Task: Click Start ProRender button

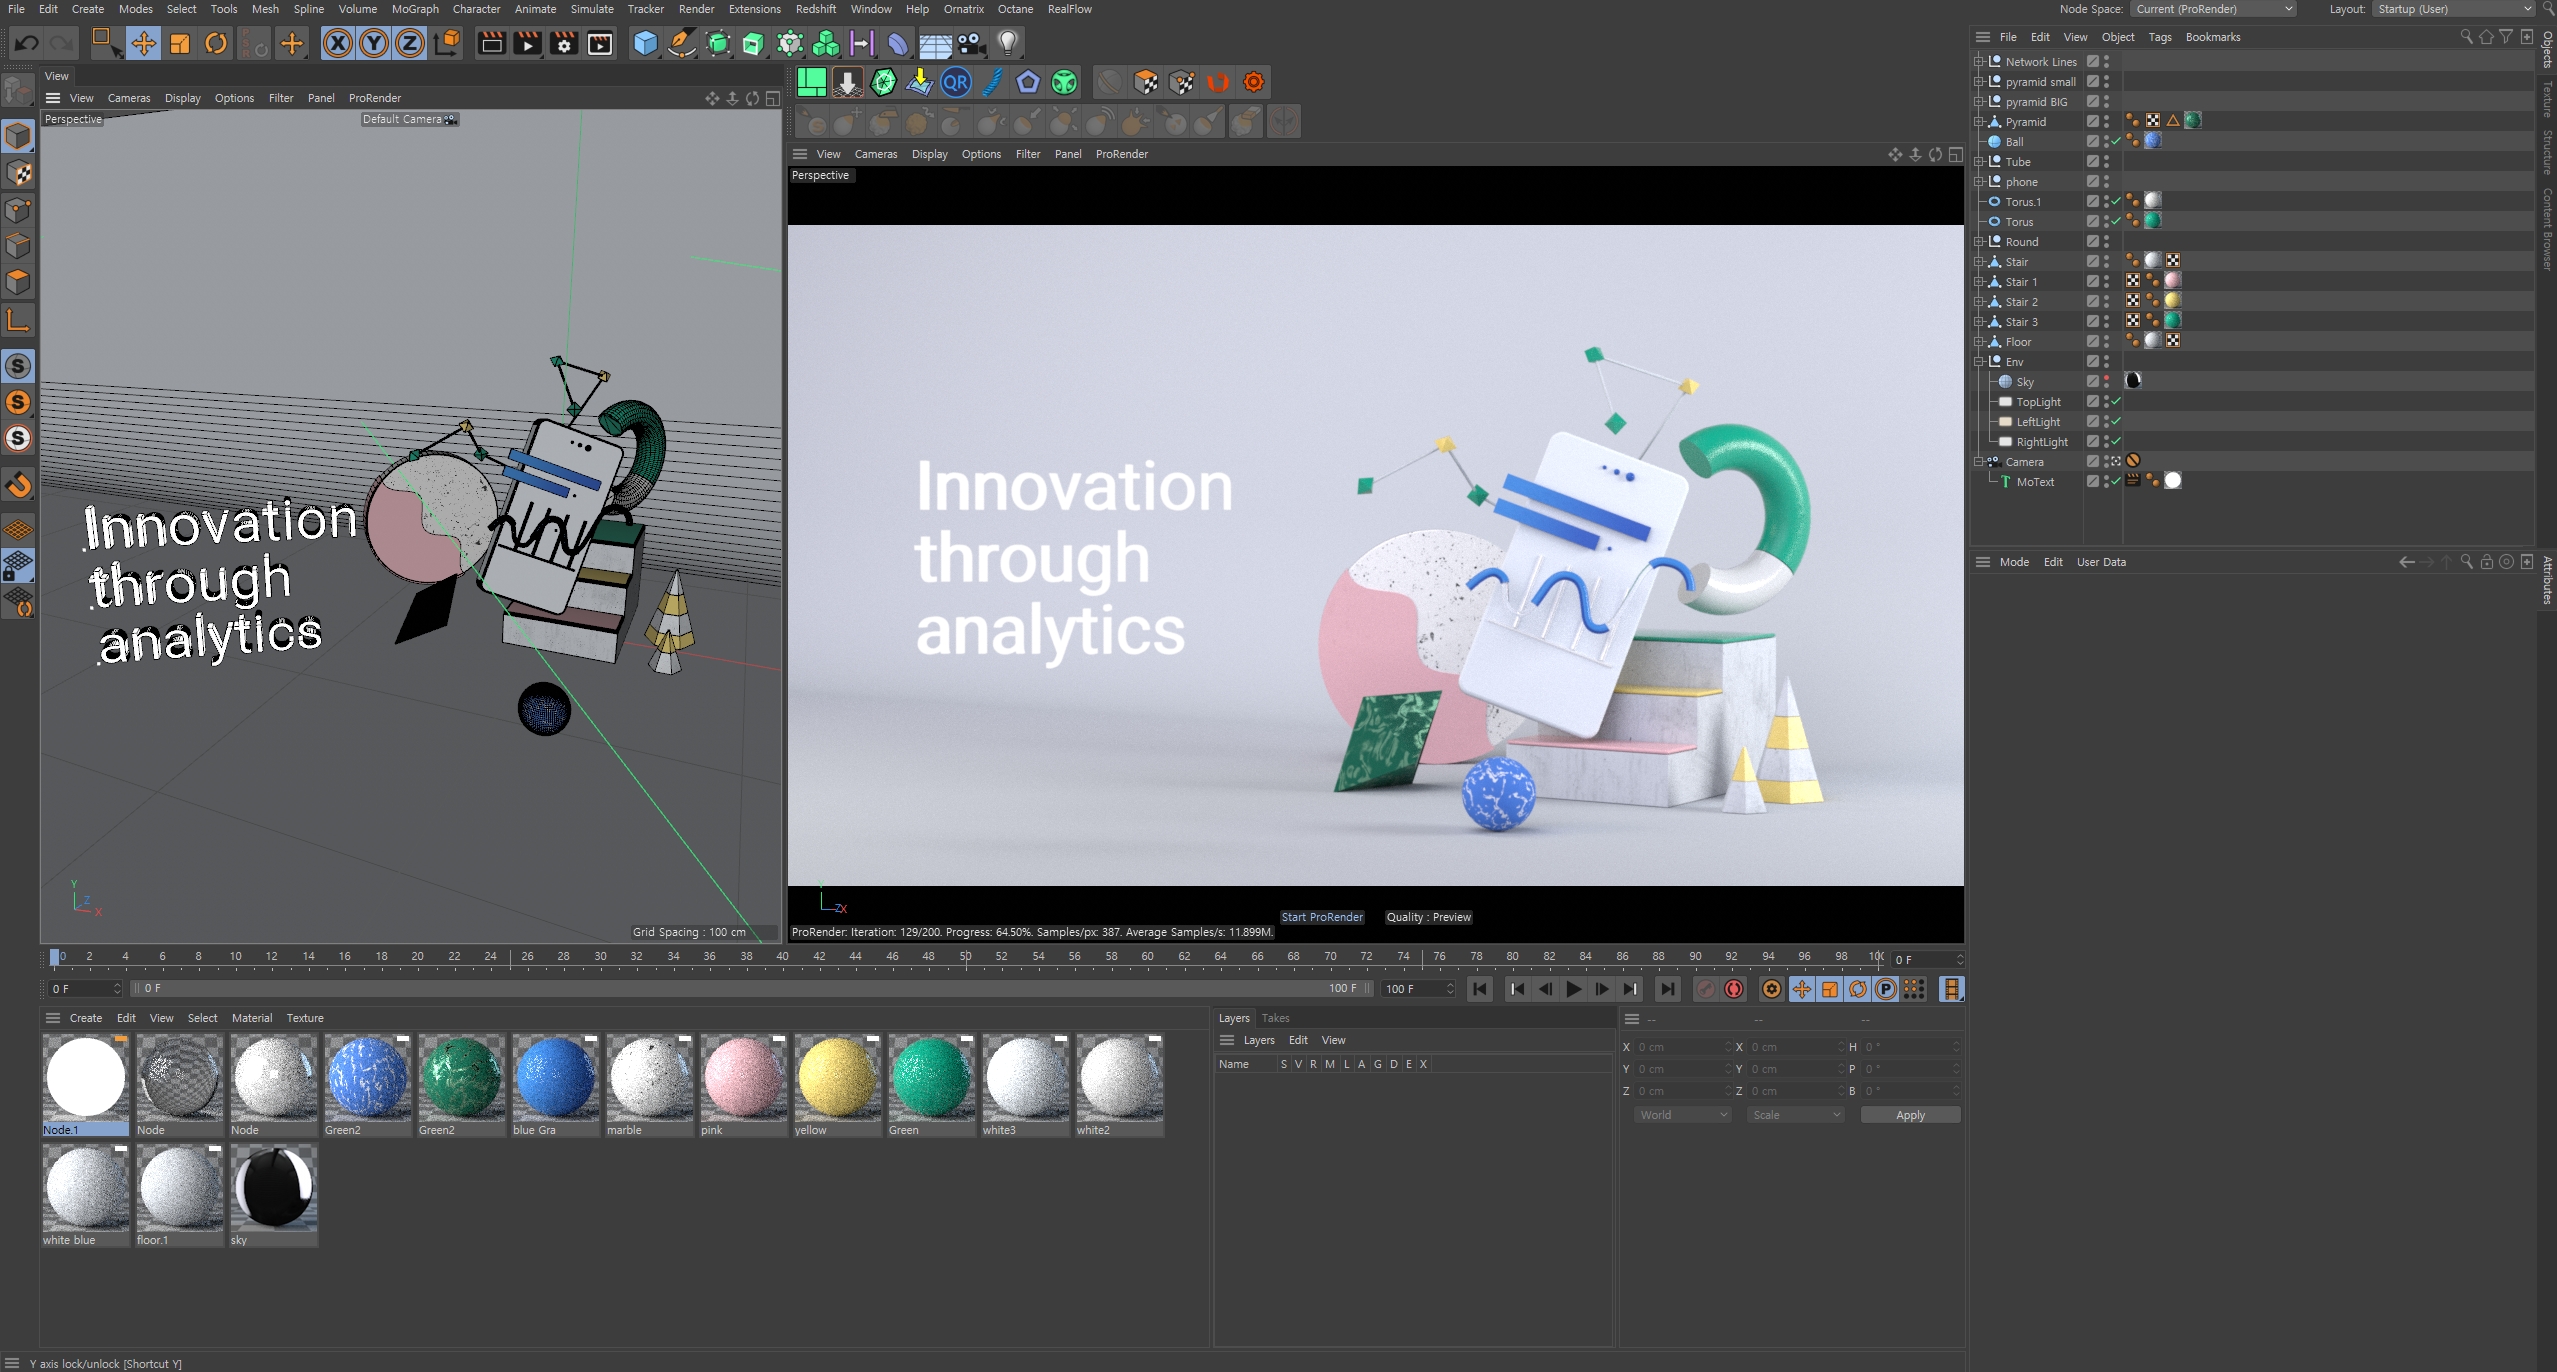Action: point(1324,917)
